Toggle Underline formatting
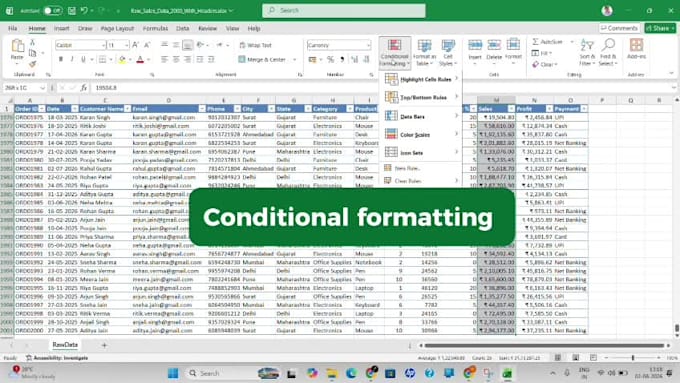680x383 pixels. 83,59
